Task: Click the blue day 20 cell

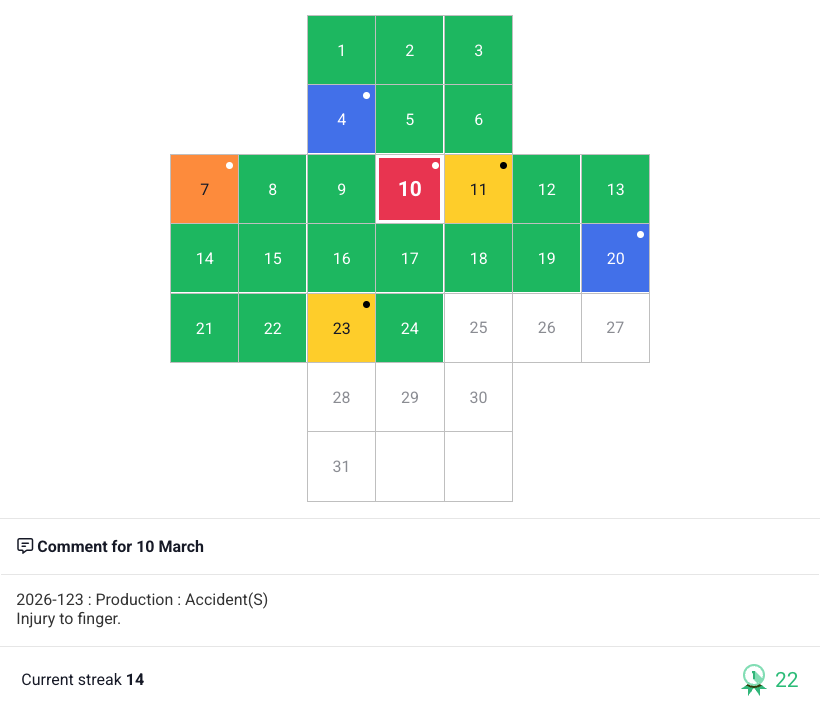Action: [x=615, y=258]
